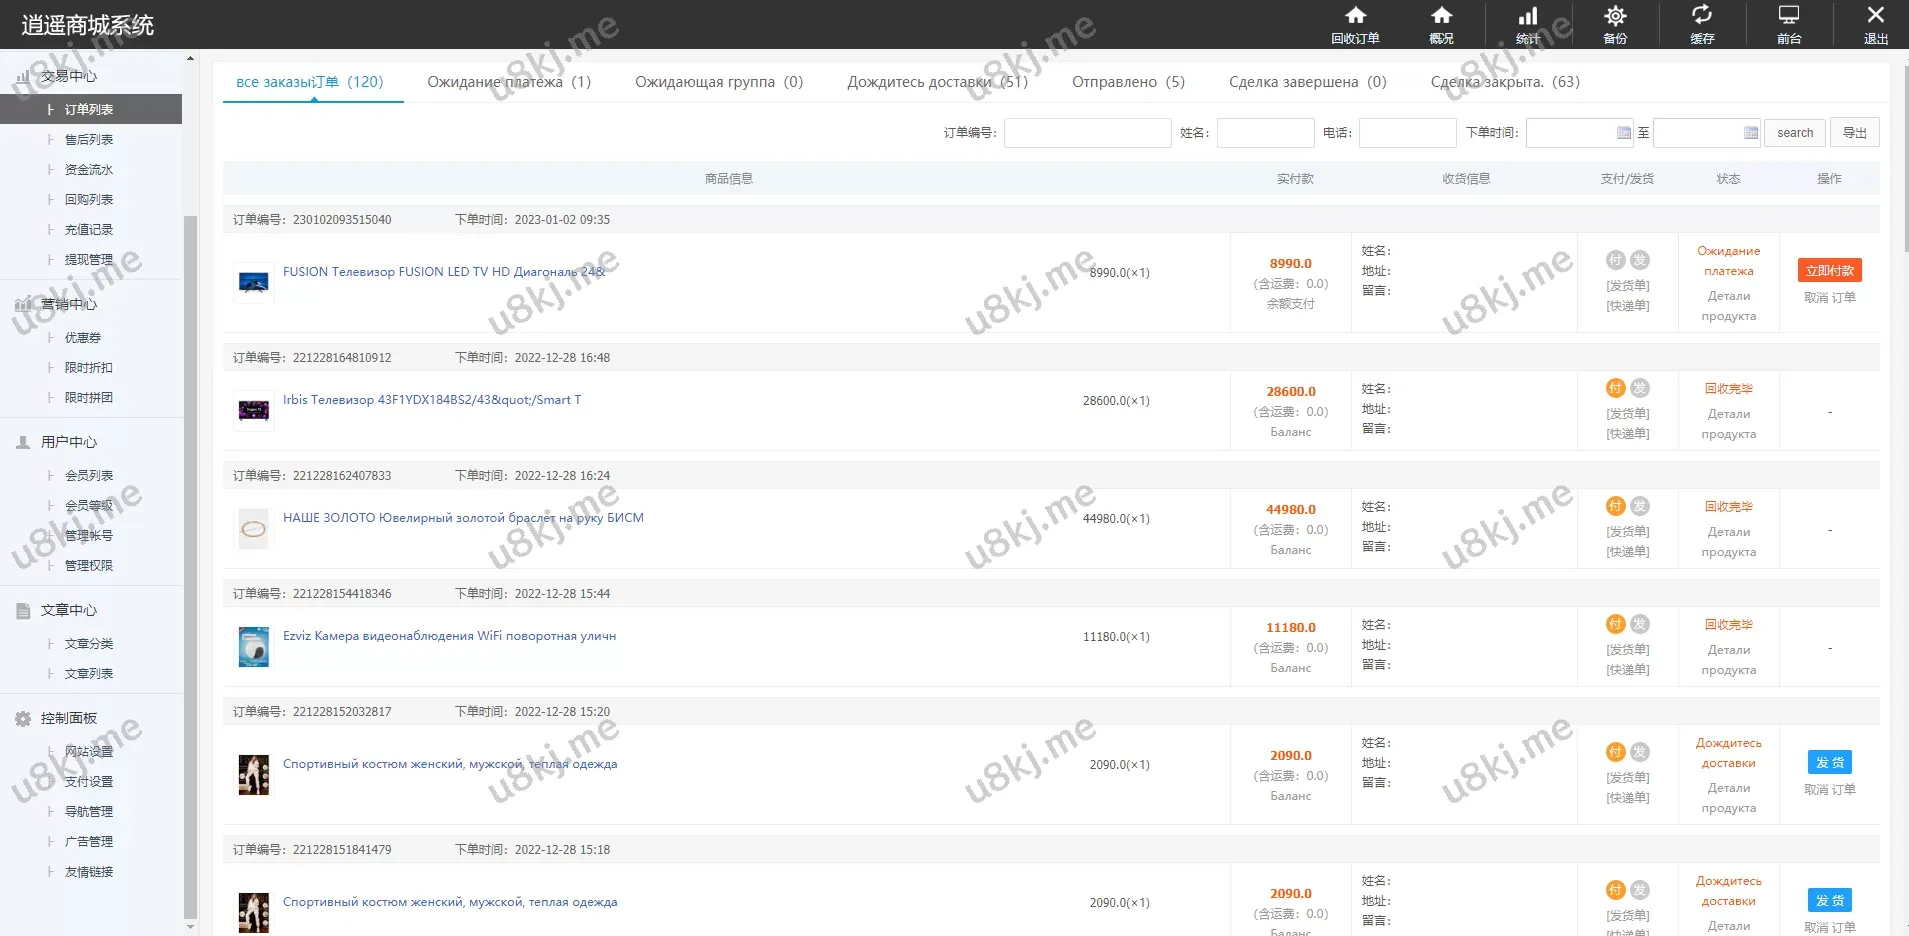Open the end date calendar picker icon
The width and height of the screenshot is (1909, 936).
pos(1750,133)
